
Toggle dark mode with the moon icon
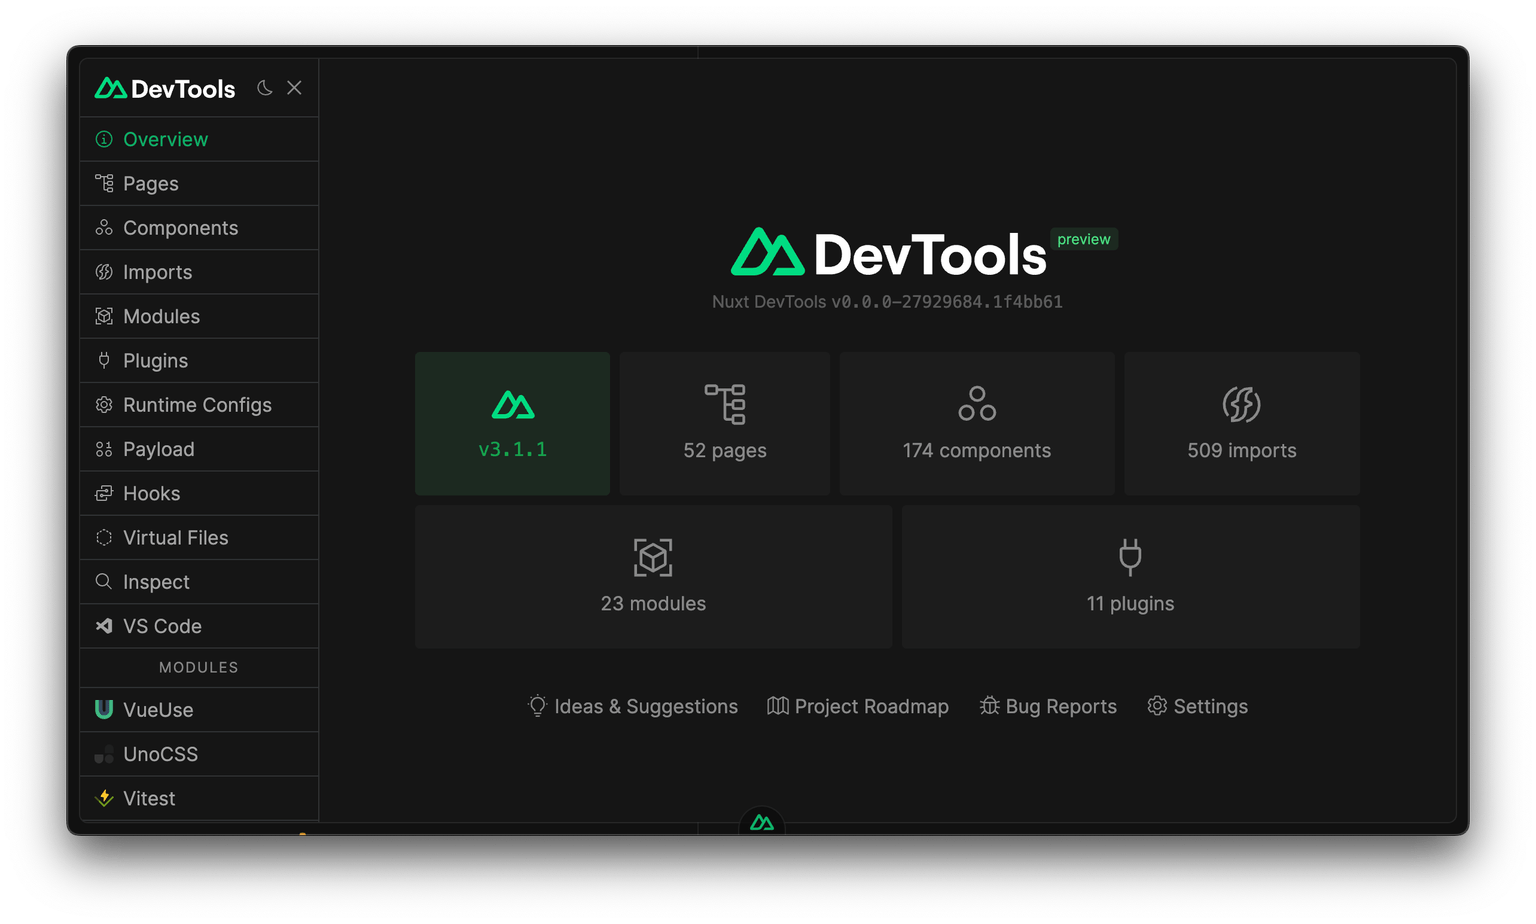pos(264,87)
